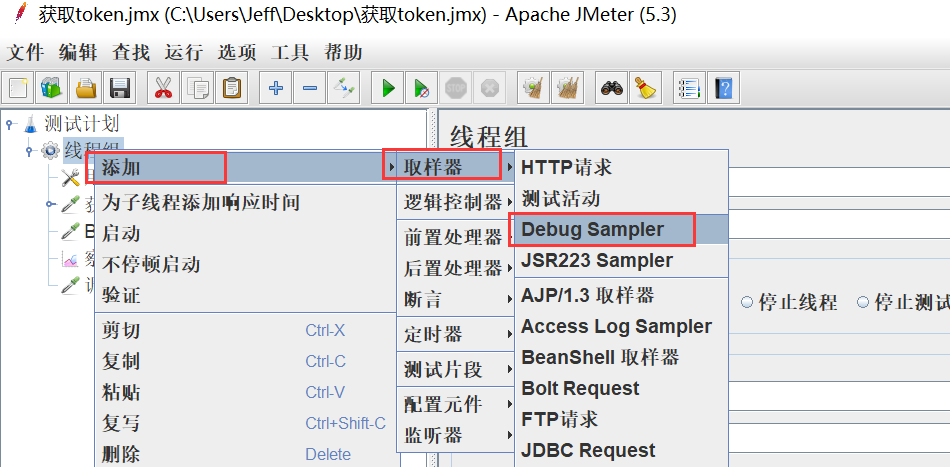Collapse the 测试计划 tree node toggle

tap(10, 124)
